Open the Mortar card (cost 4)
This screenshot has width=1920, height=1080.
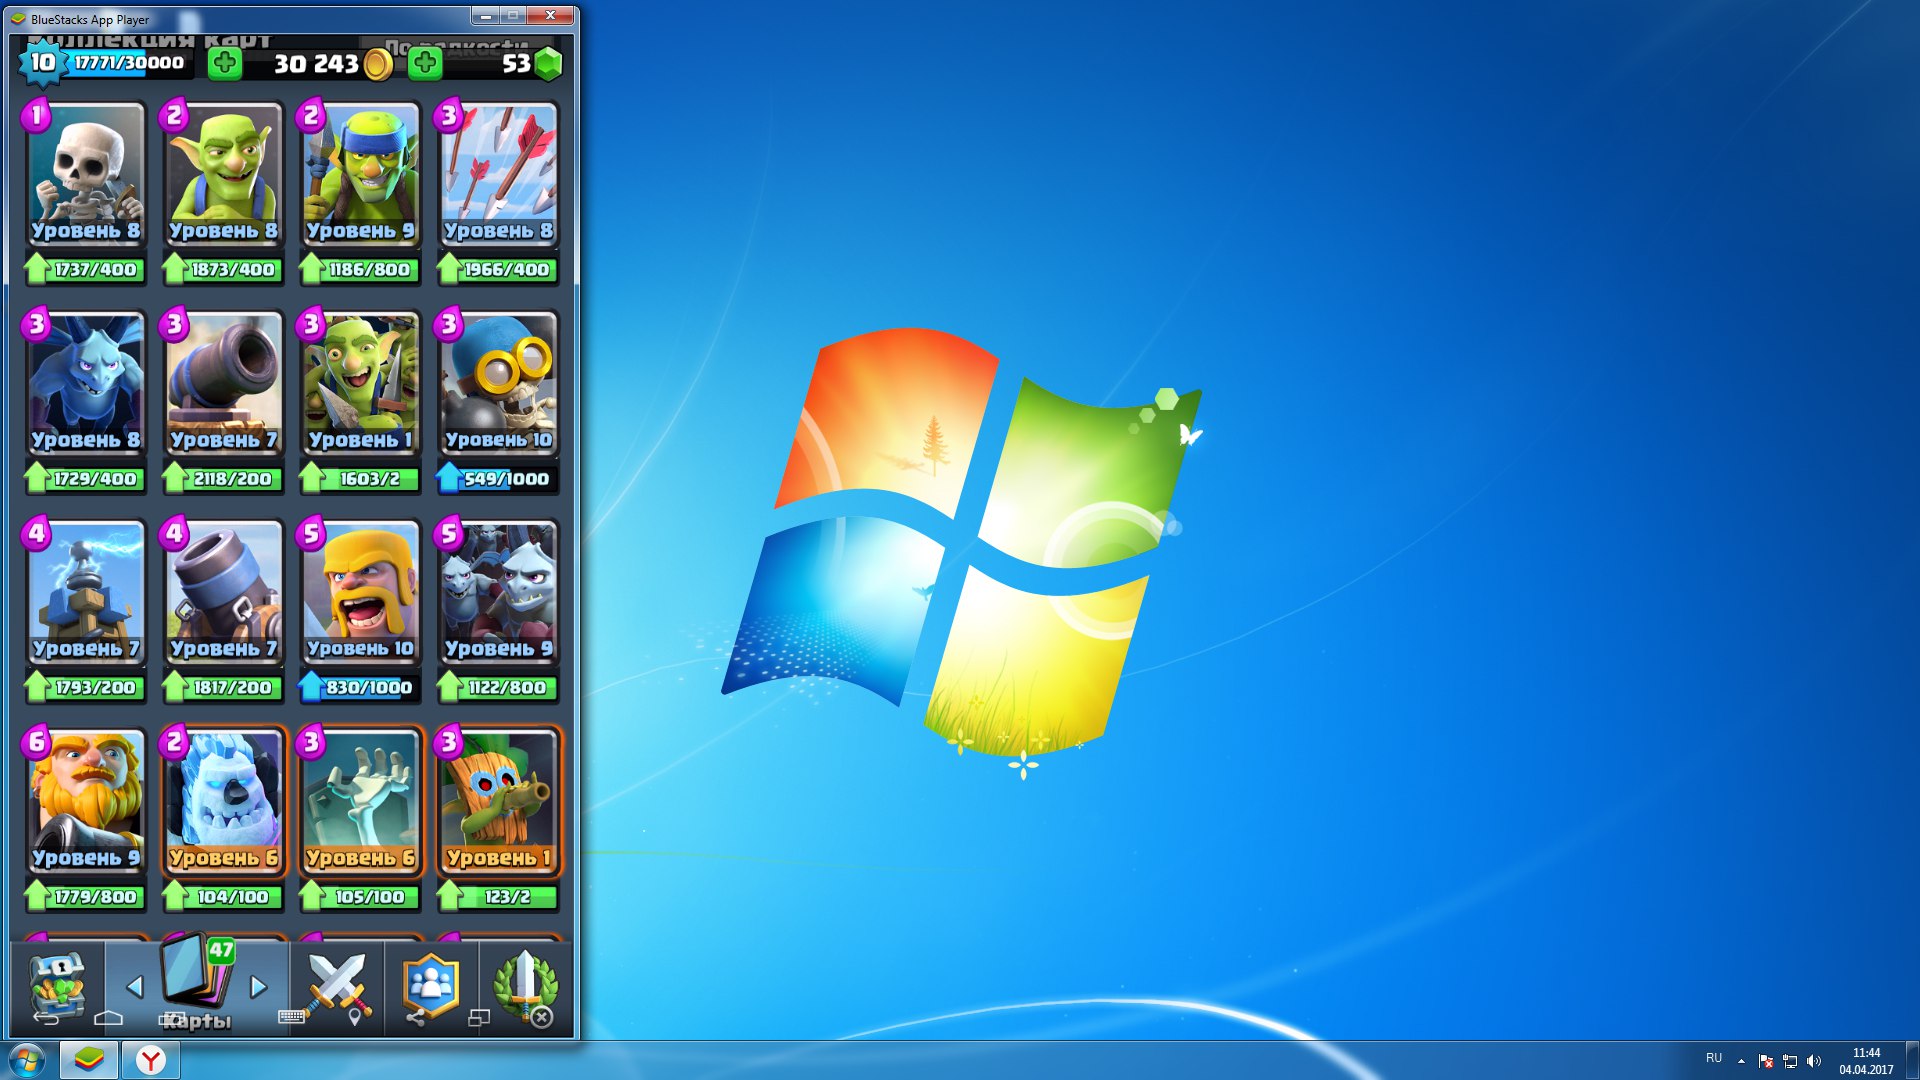tap(223, 593)
